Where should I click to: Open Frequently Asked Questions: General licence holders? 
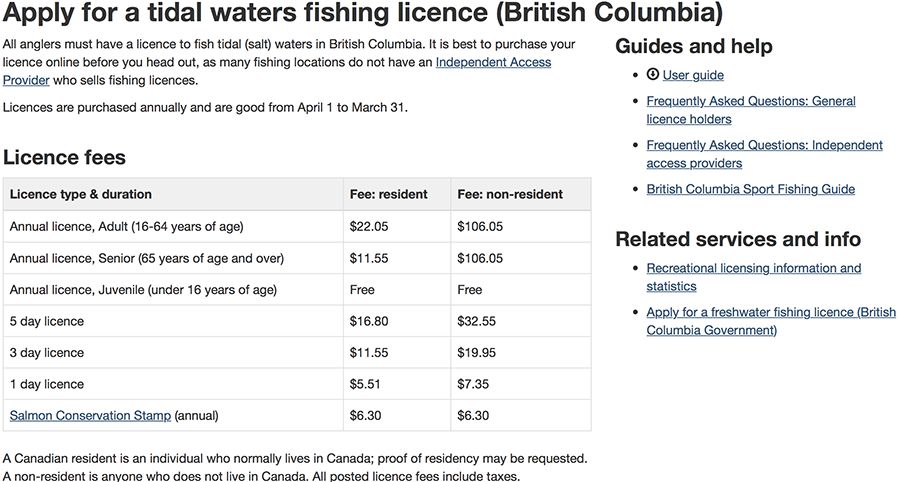click(x=751, y=110)
